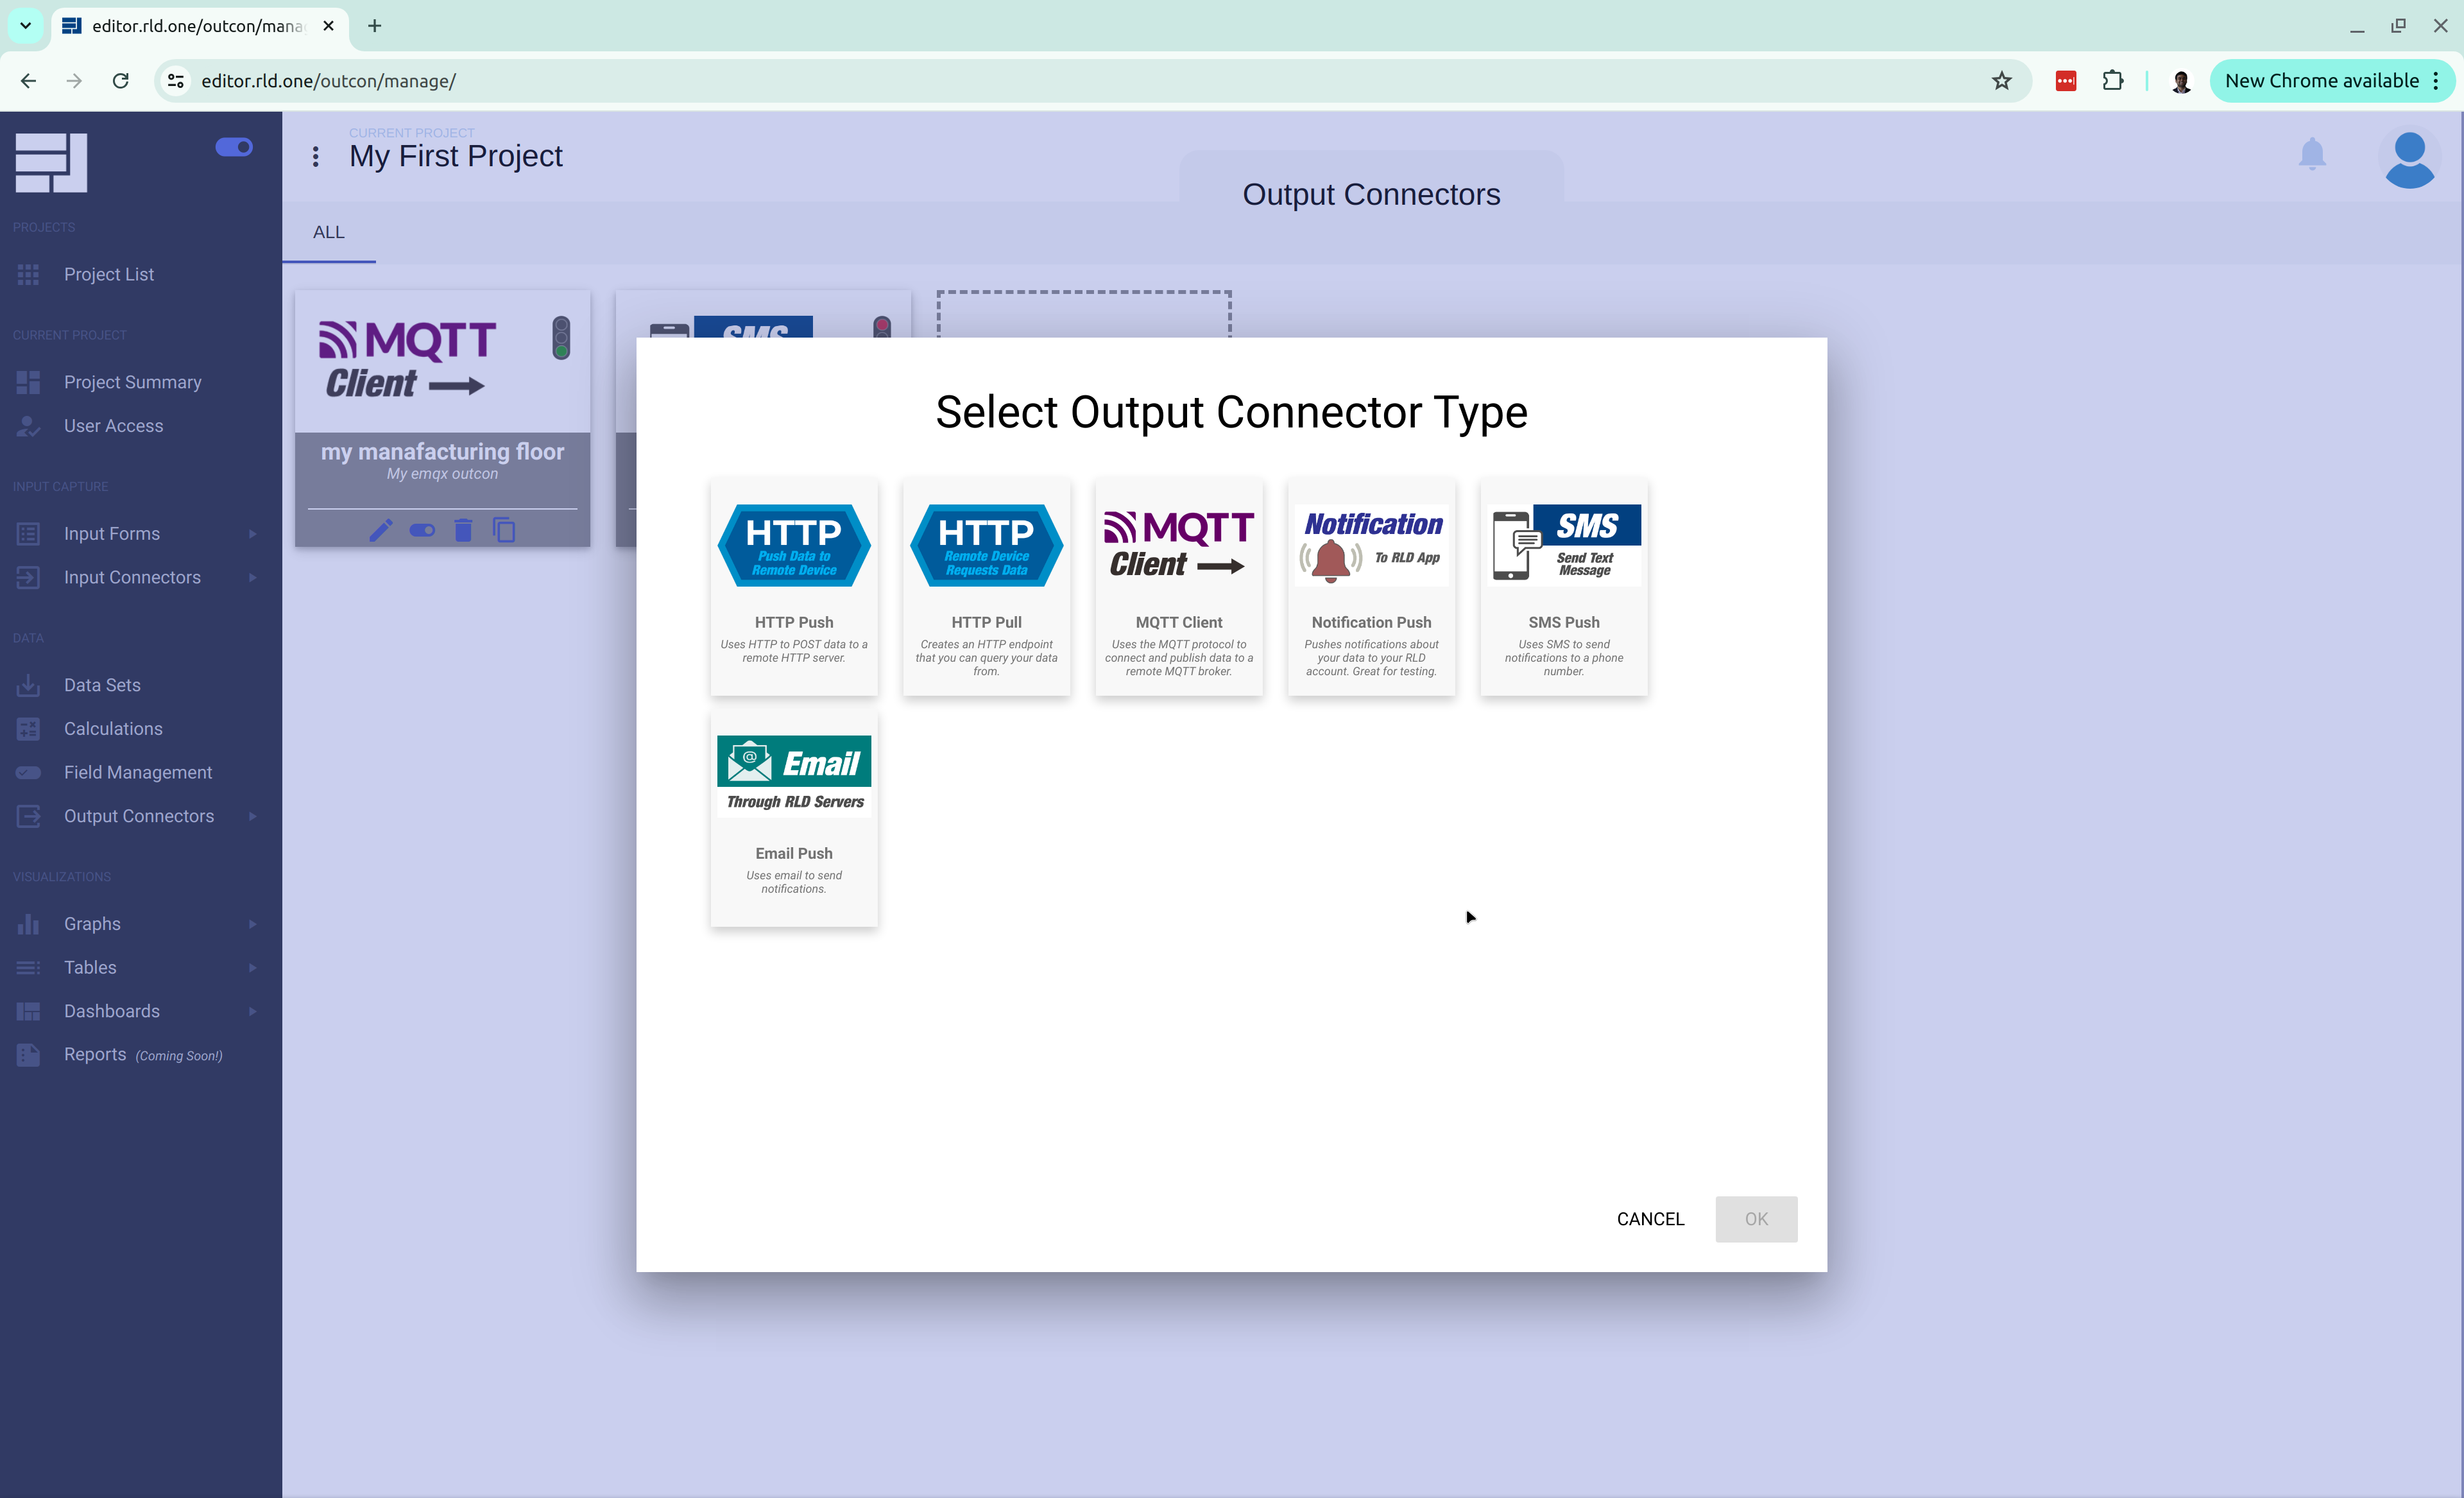This screenshot has width=2464, height=1498.
Task: Open the red extension icon in the toolbar
Action: click(x=2066, y=81)
